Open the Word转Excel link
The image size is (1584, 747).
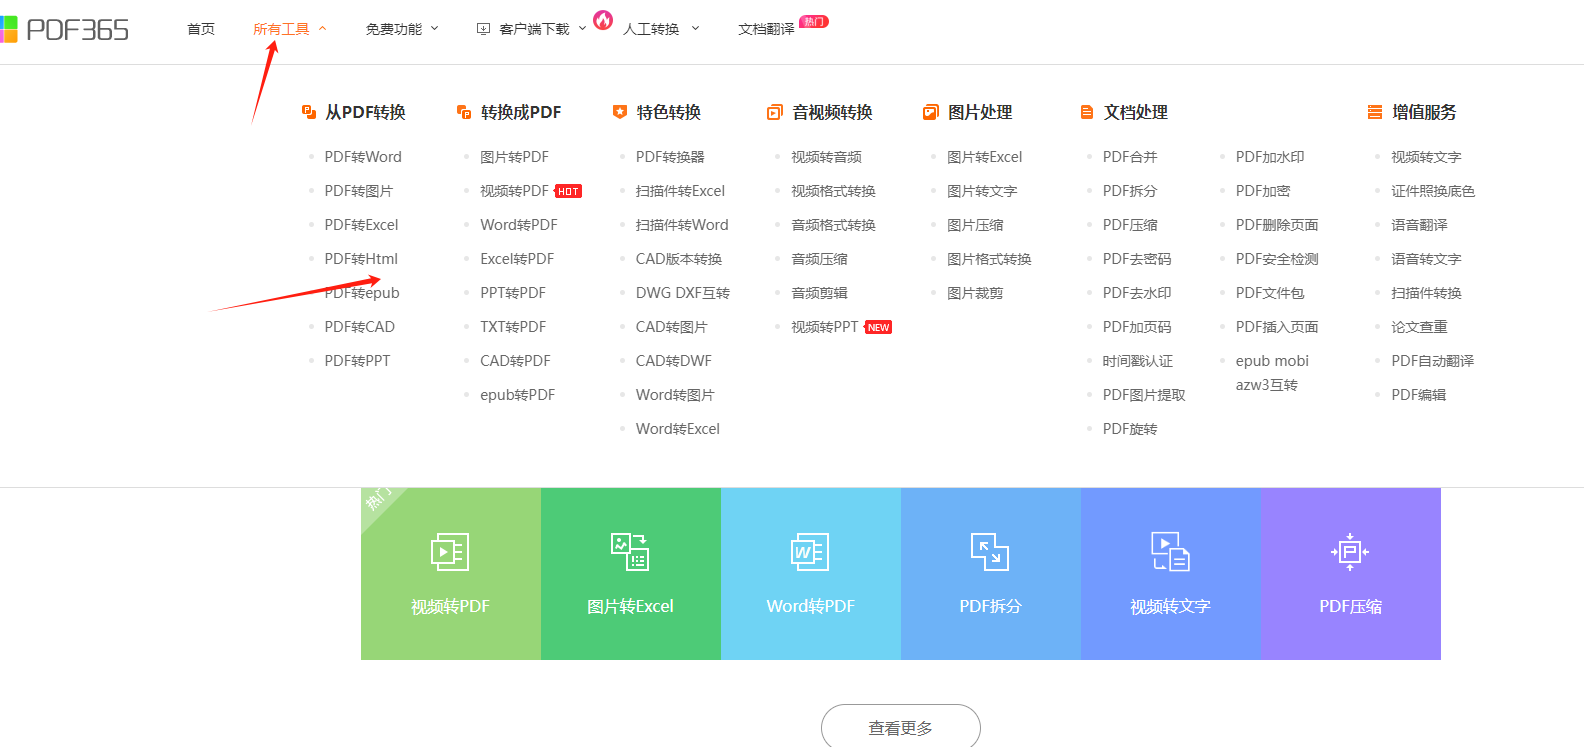coord(678,429)
